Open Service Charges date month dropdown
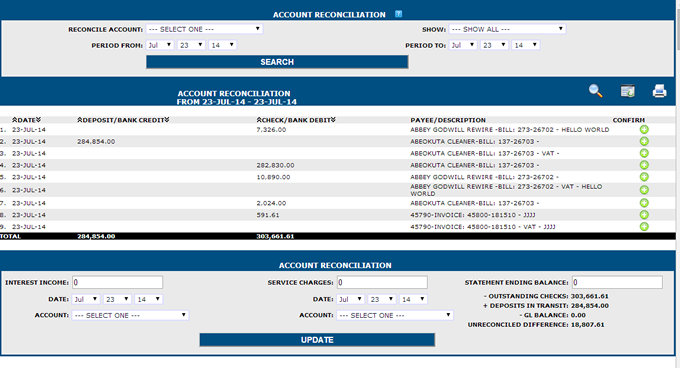Viewport: 680px width, 368px height. (x=351, y=299)
